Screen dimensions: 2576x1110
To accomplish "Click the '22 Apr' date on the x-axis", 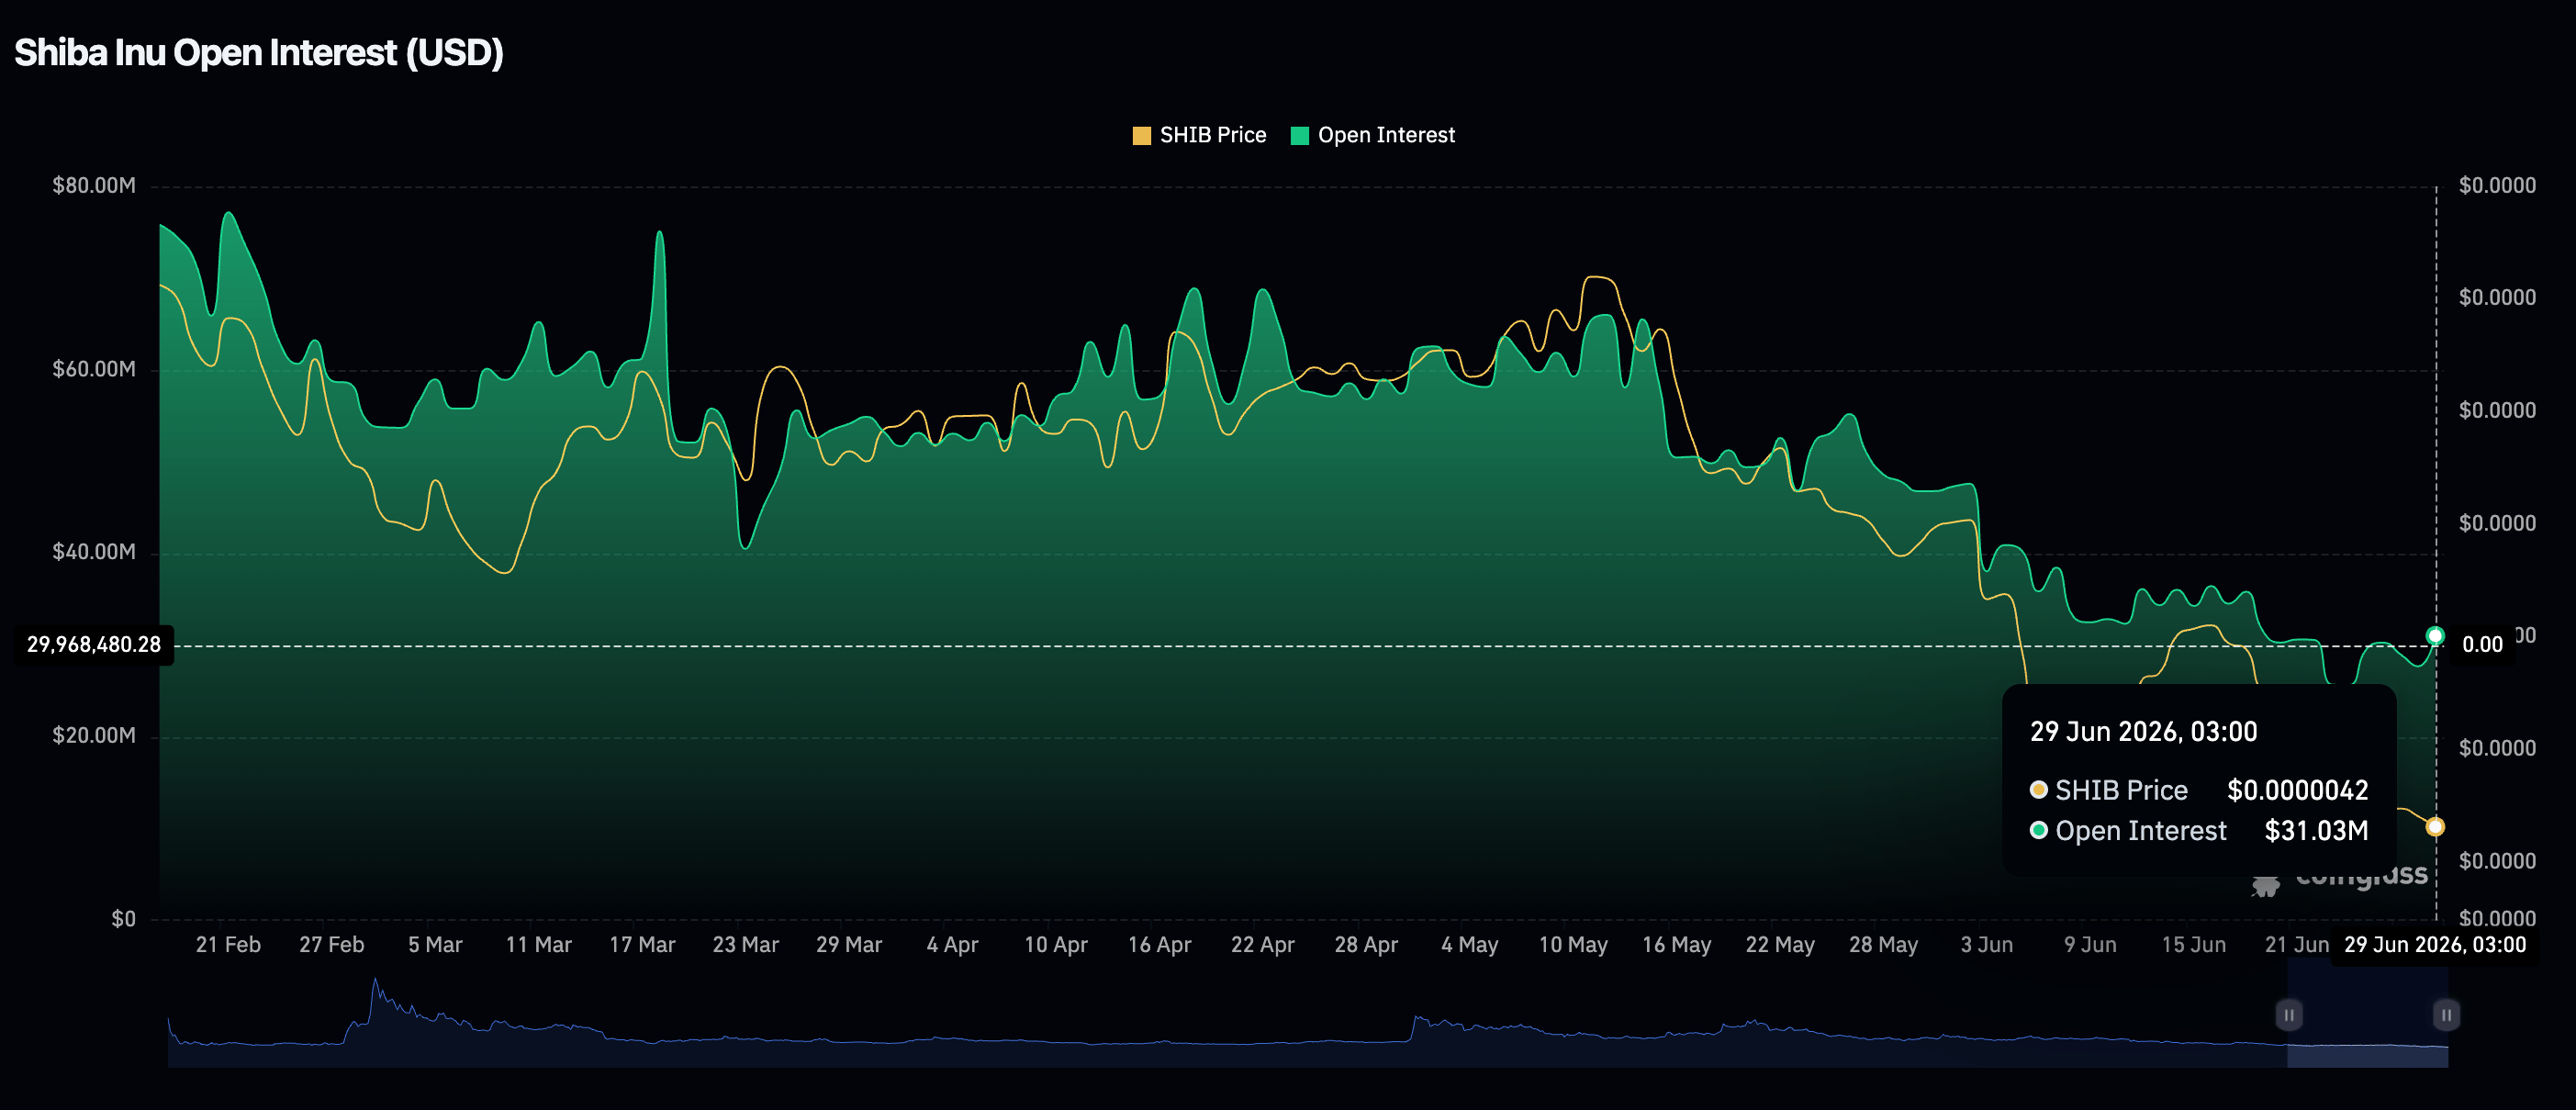I will click(x=1262, y=945).
